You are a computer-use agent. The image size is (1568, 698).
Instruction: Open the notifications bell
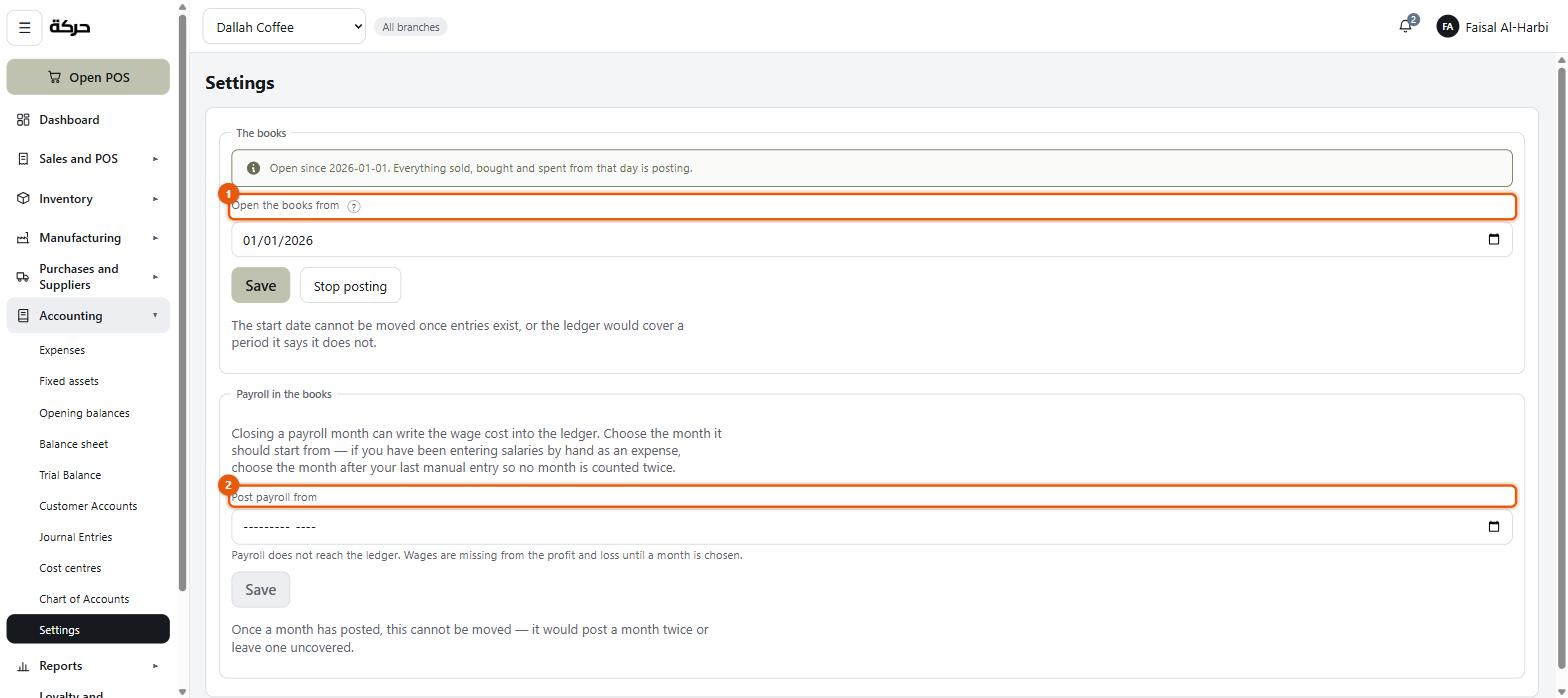pos(1406,27)
